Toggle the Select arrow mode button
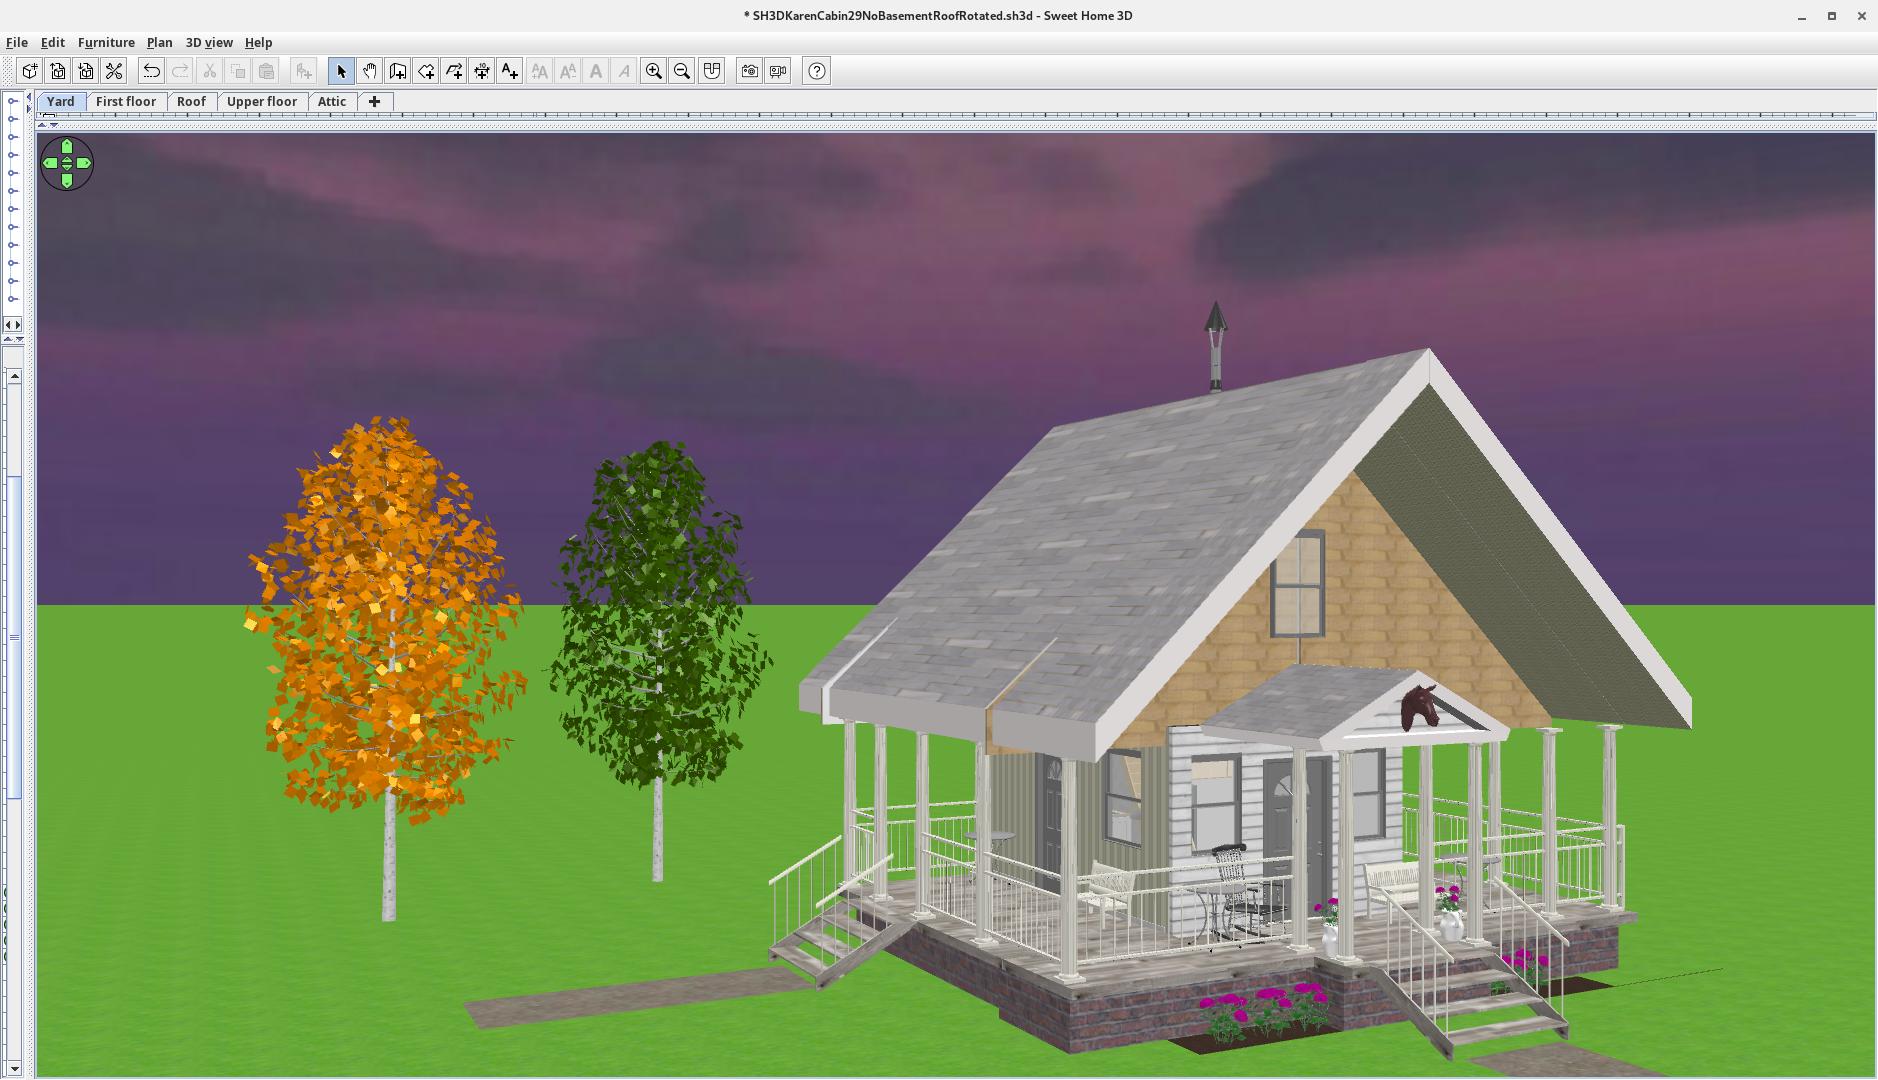This screenshot has height=1080, width=1878. pyautogui.click(x=341, y=71)
